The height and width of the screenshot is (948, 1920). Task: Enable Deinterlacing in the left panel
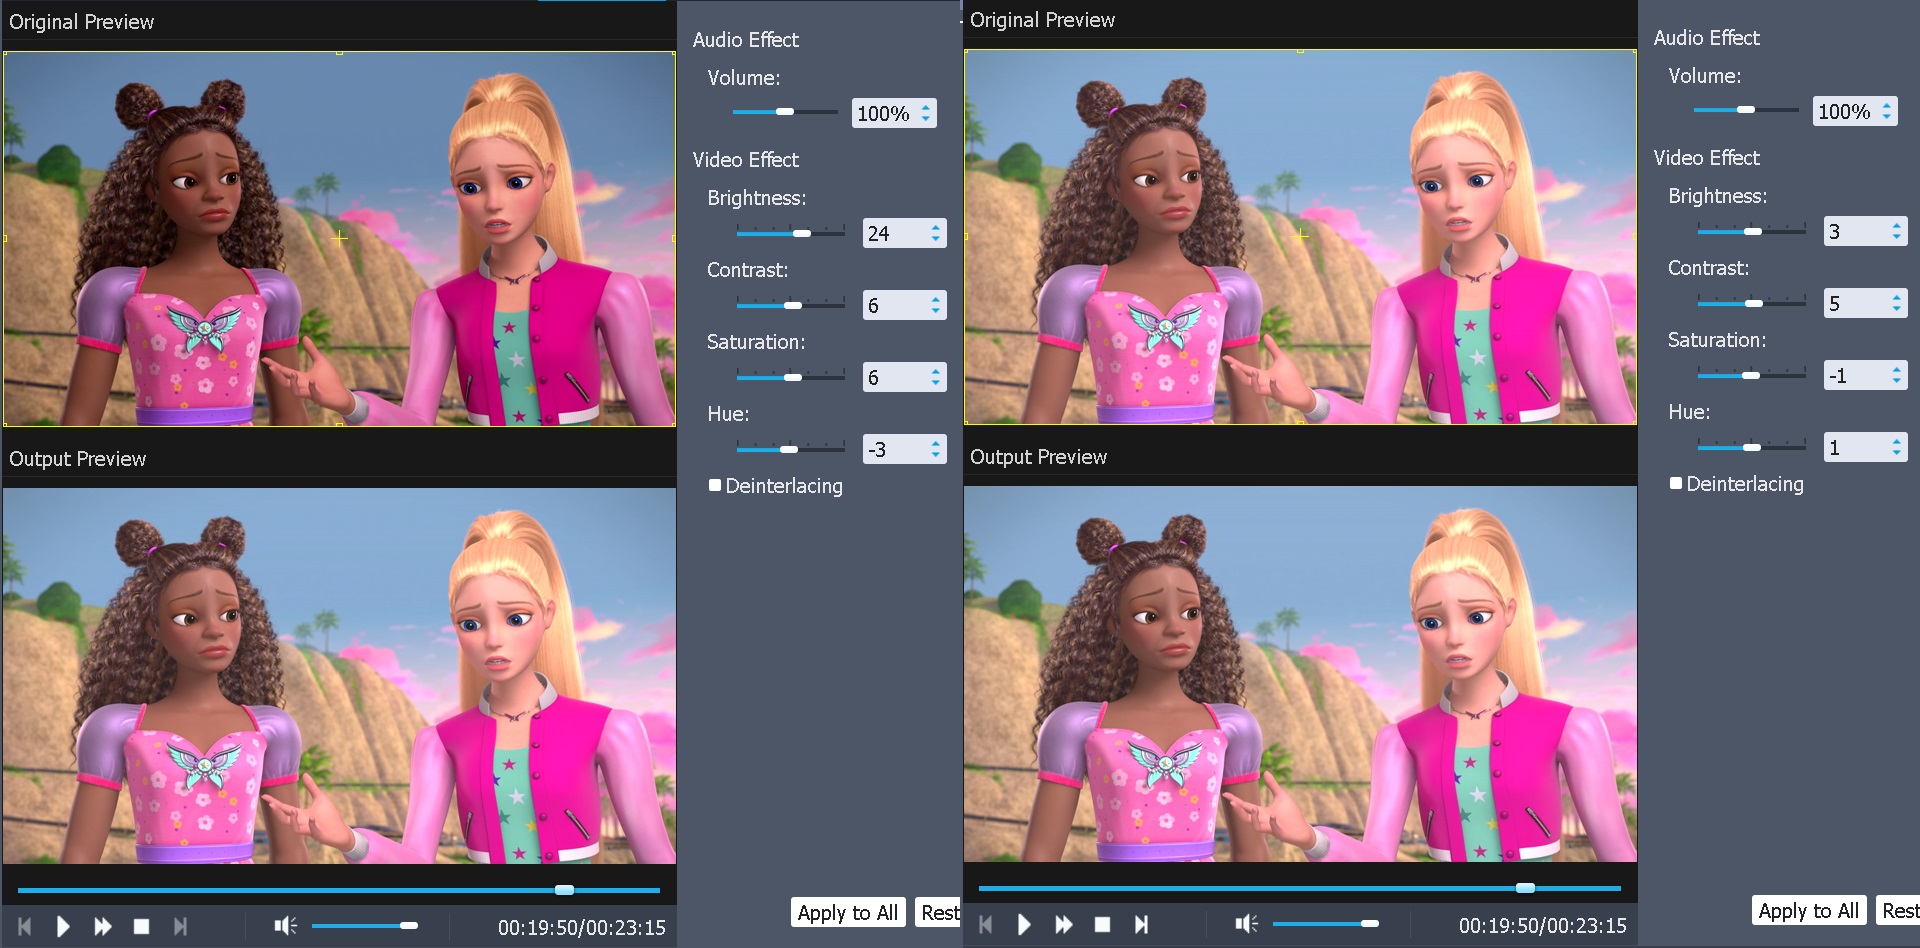pos(714,485)
